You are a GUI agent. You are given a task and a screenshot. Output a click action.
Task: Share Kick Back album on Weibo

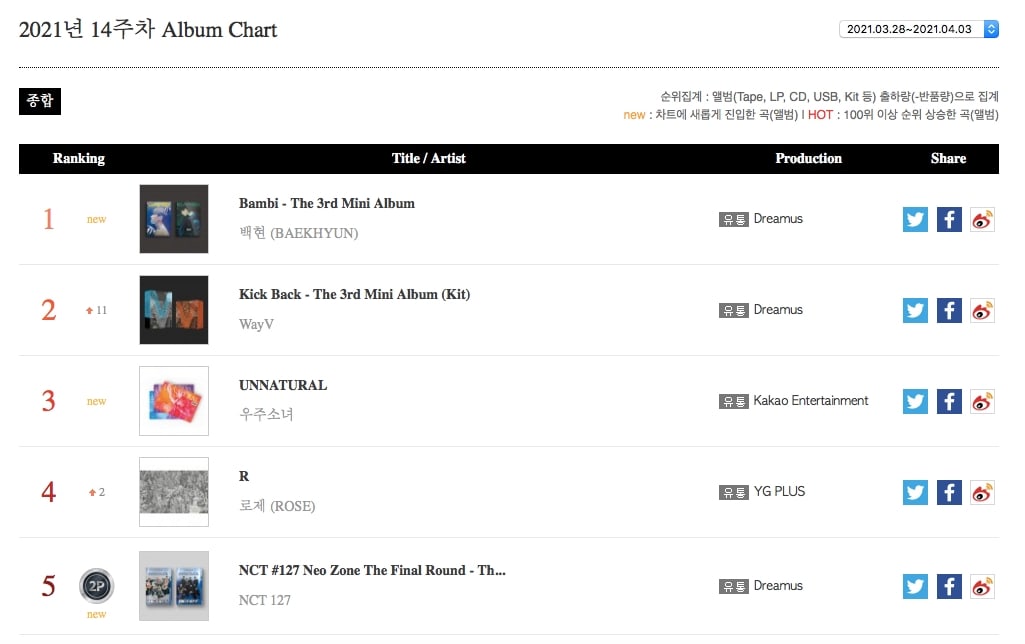[x=983, y=310]
